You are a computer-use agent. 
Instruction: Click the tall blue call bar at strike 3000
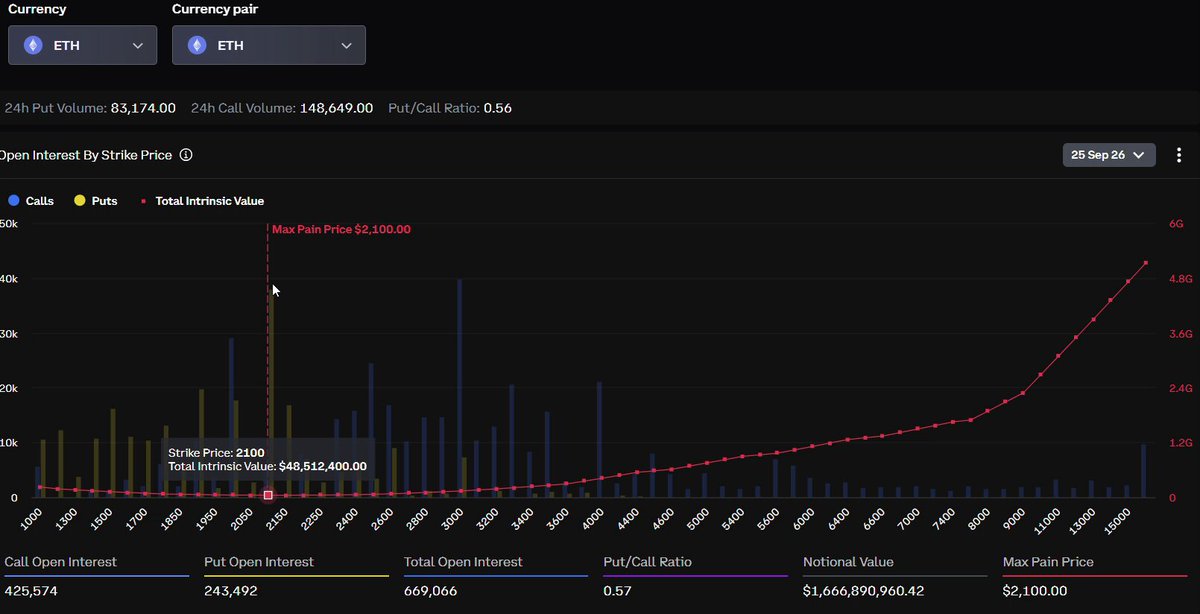click(460, 388)
